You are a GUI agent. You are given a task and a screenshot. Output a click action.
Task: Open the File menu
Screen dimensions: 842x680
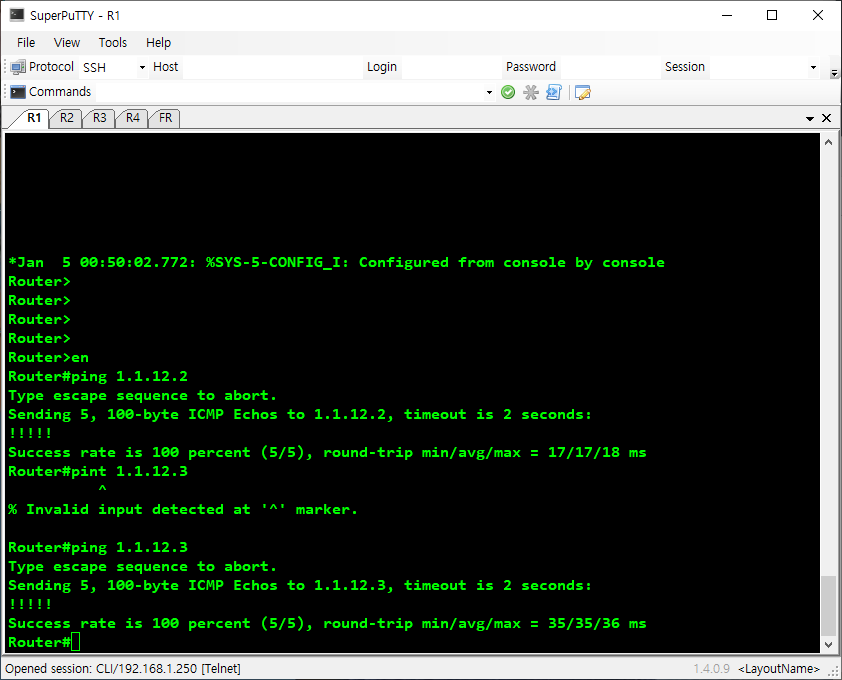coord(26,42)
